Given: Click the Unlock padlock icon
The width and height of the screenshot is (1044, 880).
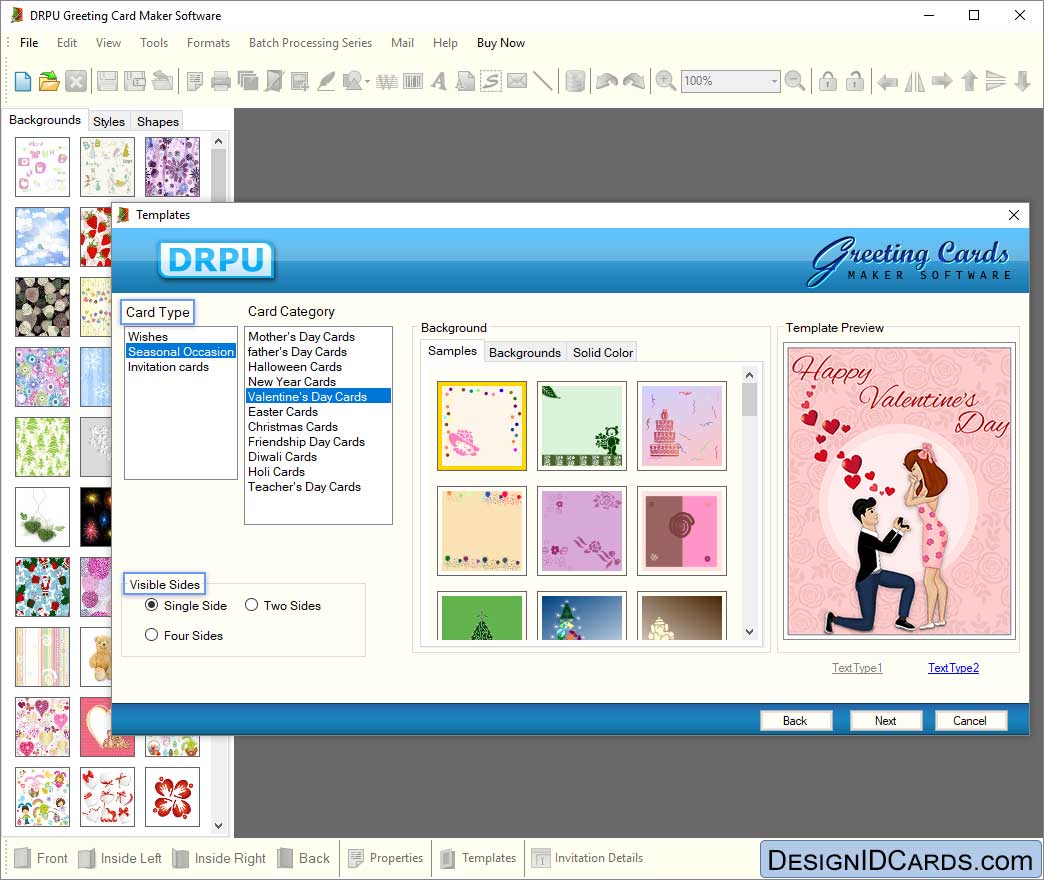Looking at the screenshot, I should 855,81.
